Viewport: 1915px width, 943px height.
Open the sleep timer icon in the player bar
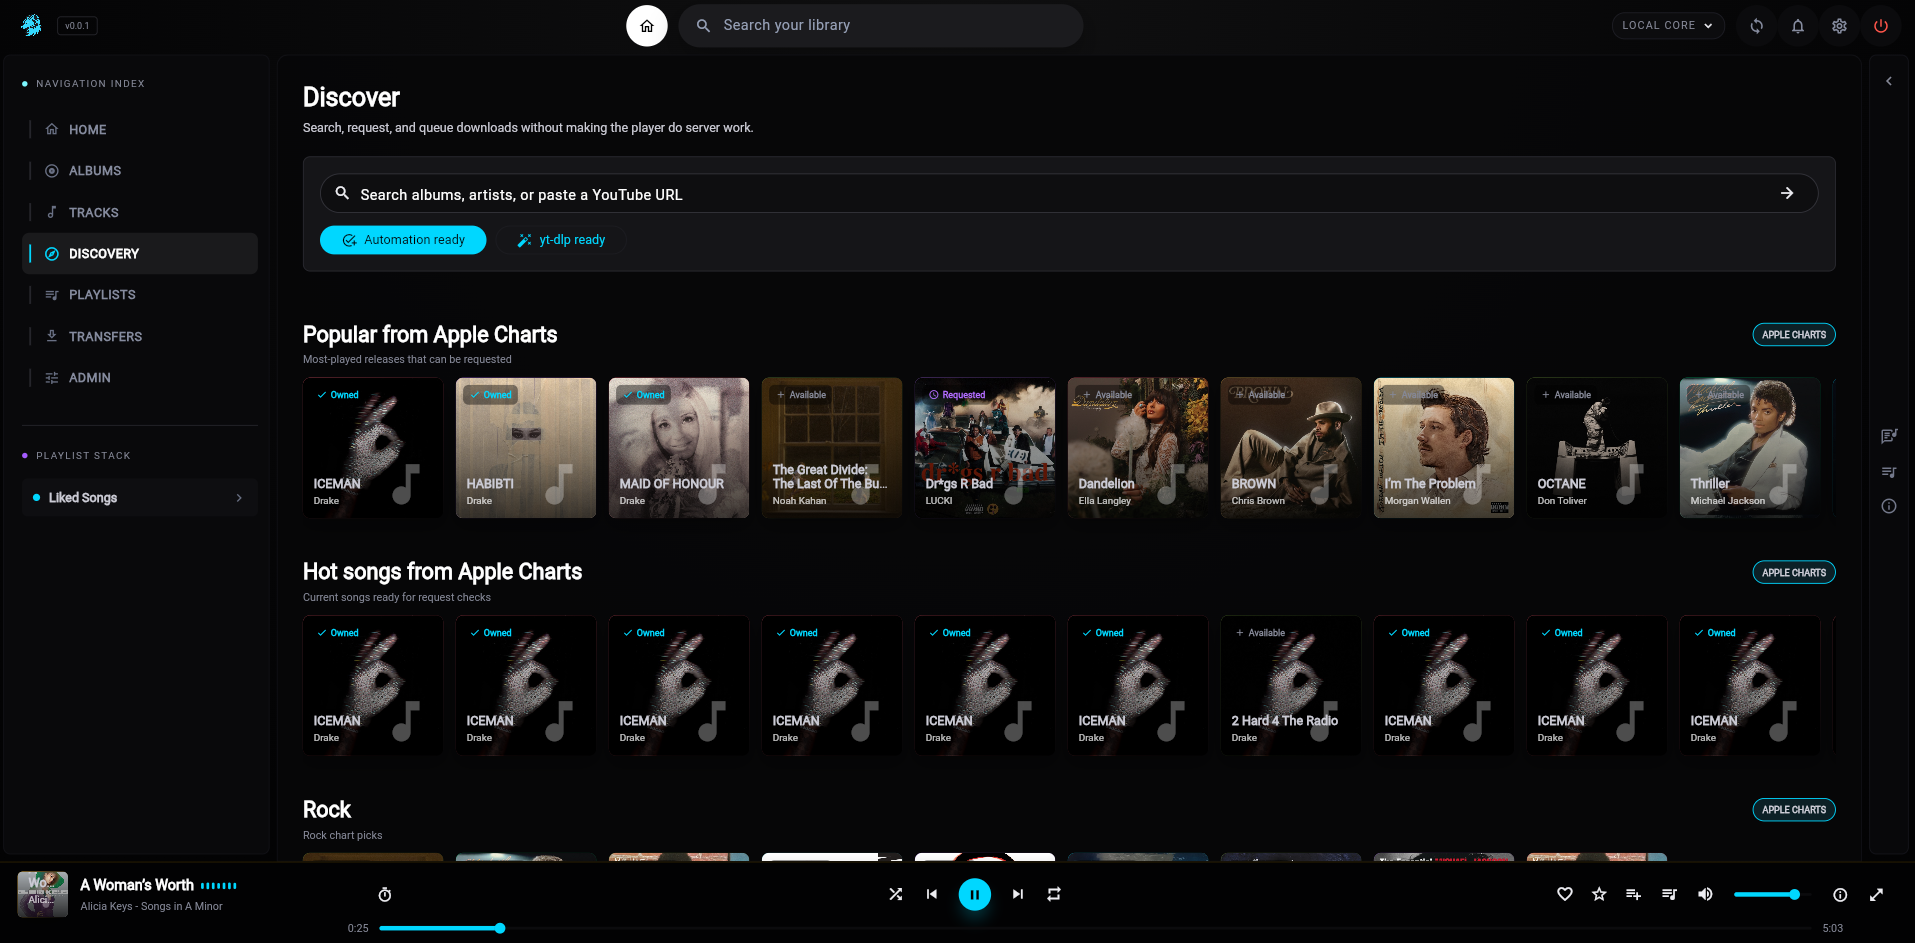pyautogui.click(x=385, y=894)
